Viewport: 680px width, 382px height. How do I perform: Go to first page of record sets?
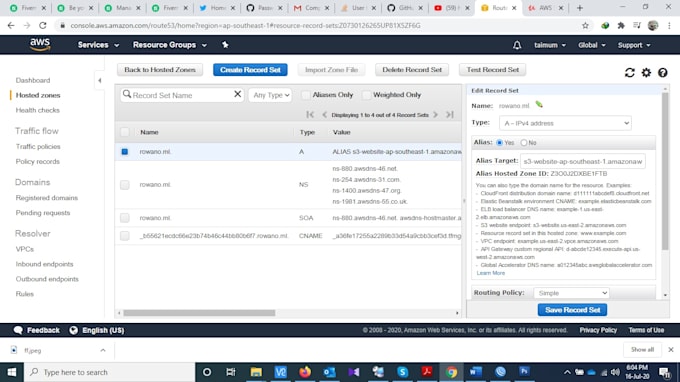[310, 114]
